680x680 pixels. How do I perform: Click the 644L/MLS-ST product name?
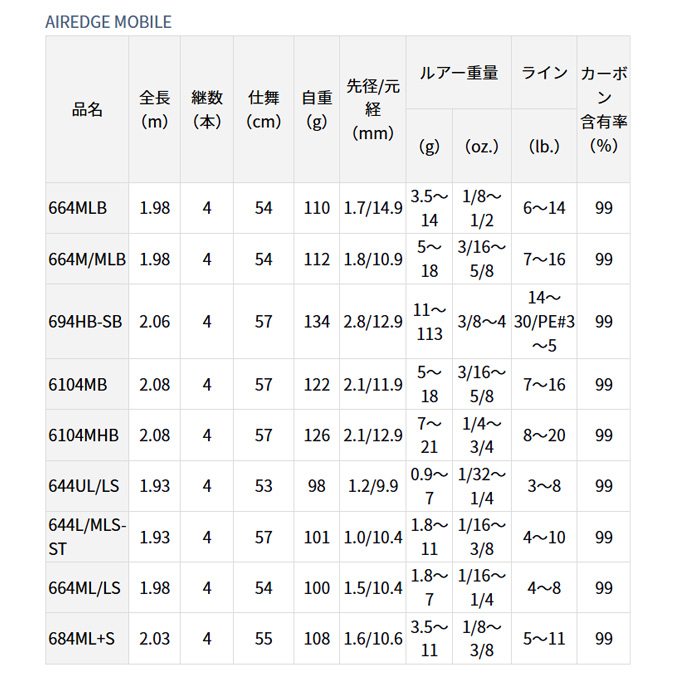click(87, 537)
